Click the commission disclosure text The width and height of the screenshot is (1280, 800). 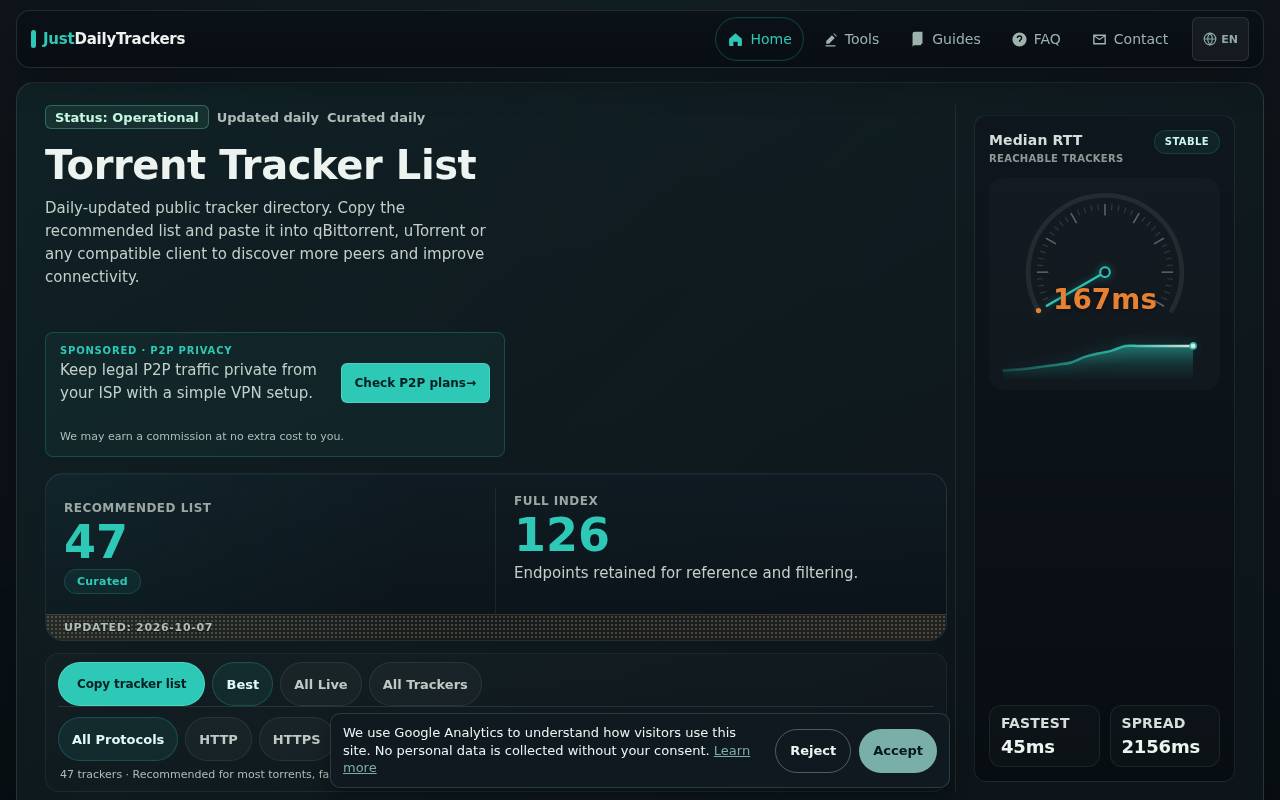point(202,436)
